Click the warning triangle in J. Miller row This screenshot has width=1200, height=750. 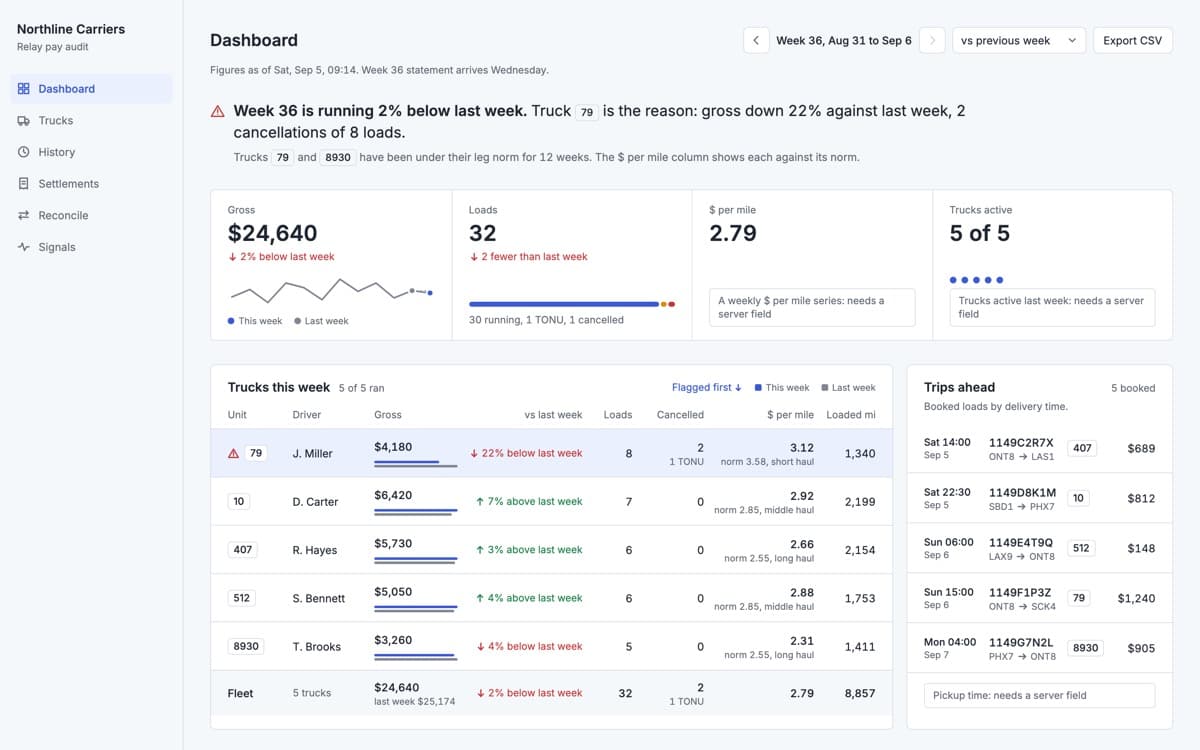(233, 453)
